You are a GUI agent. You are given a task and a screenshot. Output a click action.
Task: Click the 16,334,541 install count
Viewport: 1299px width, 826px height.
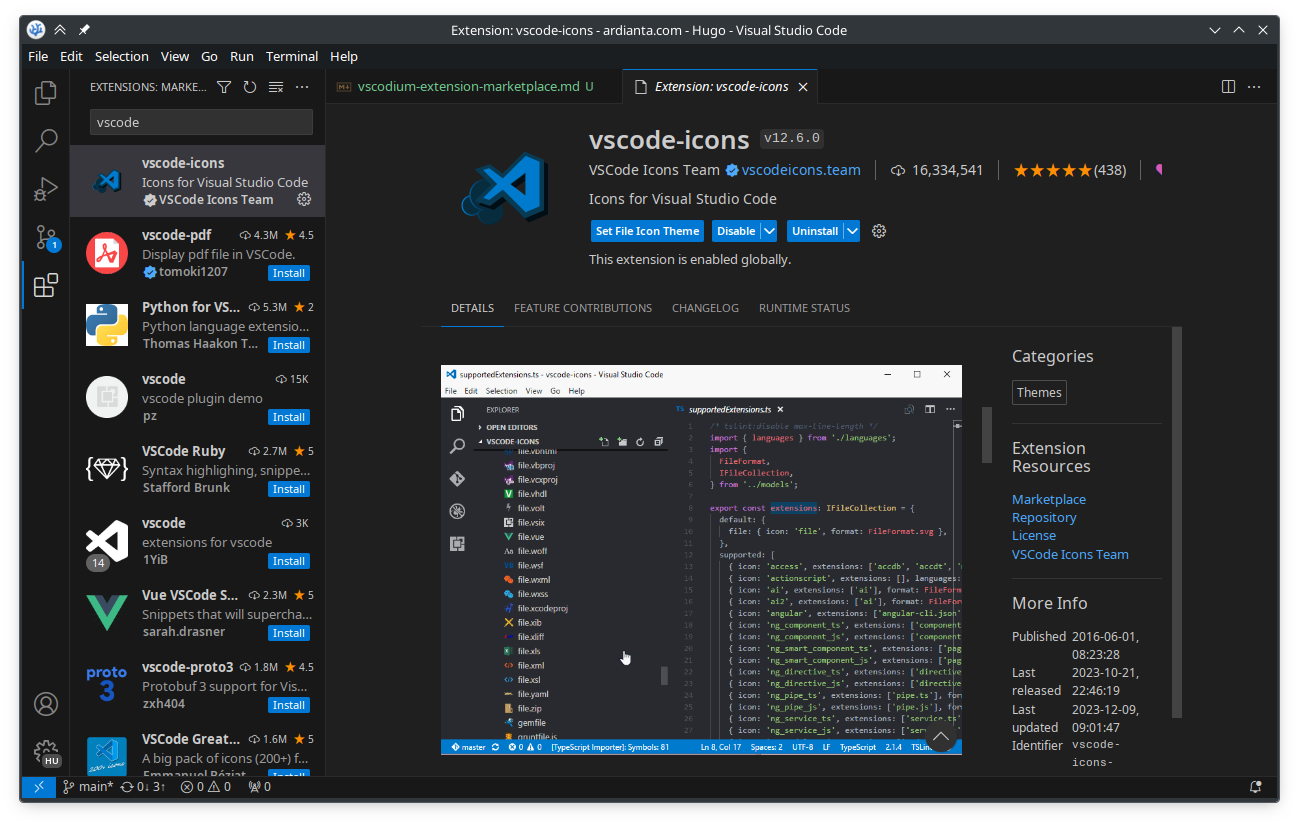(x=937, y=170)
